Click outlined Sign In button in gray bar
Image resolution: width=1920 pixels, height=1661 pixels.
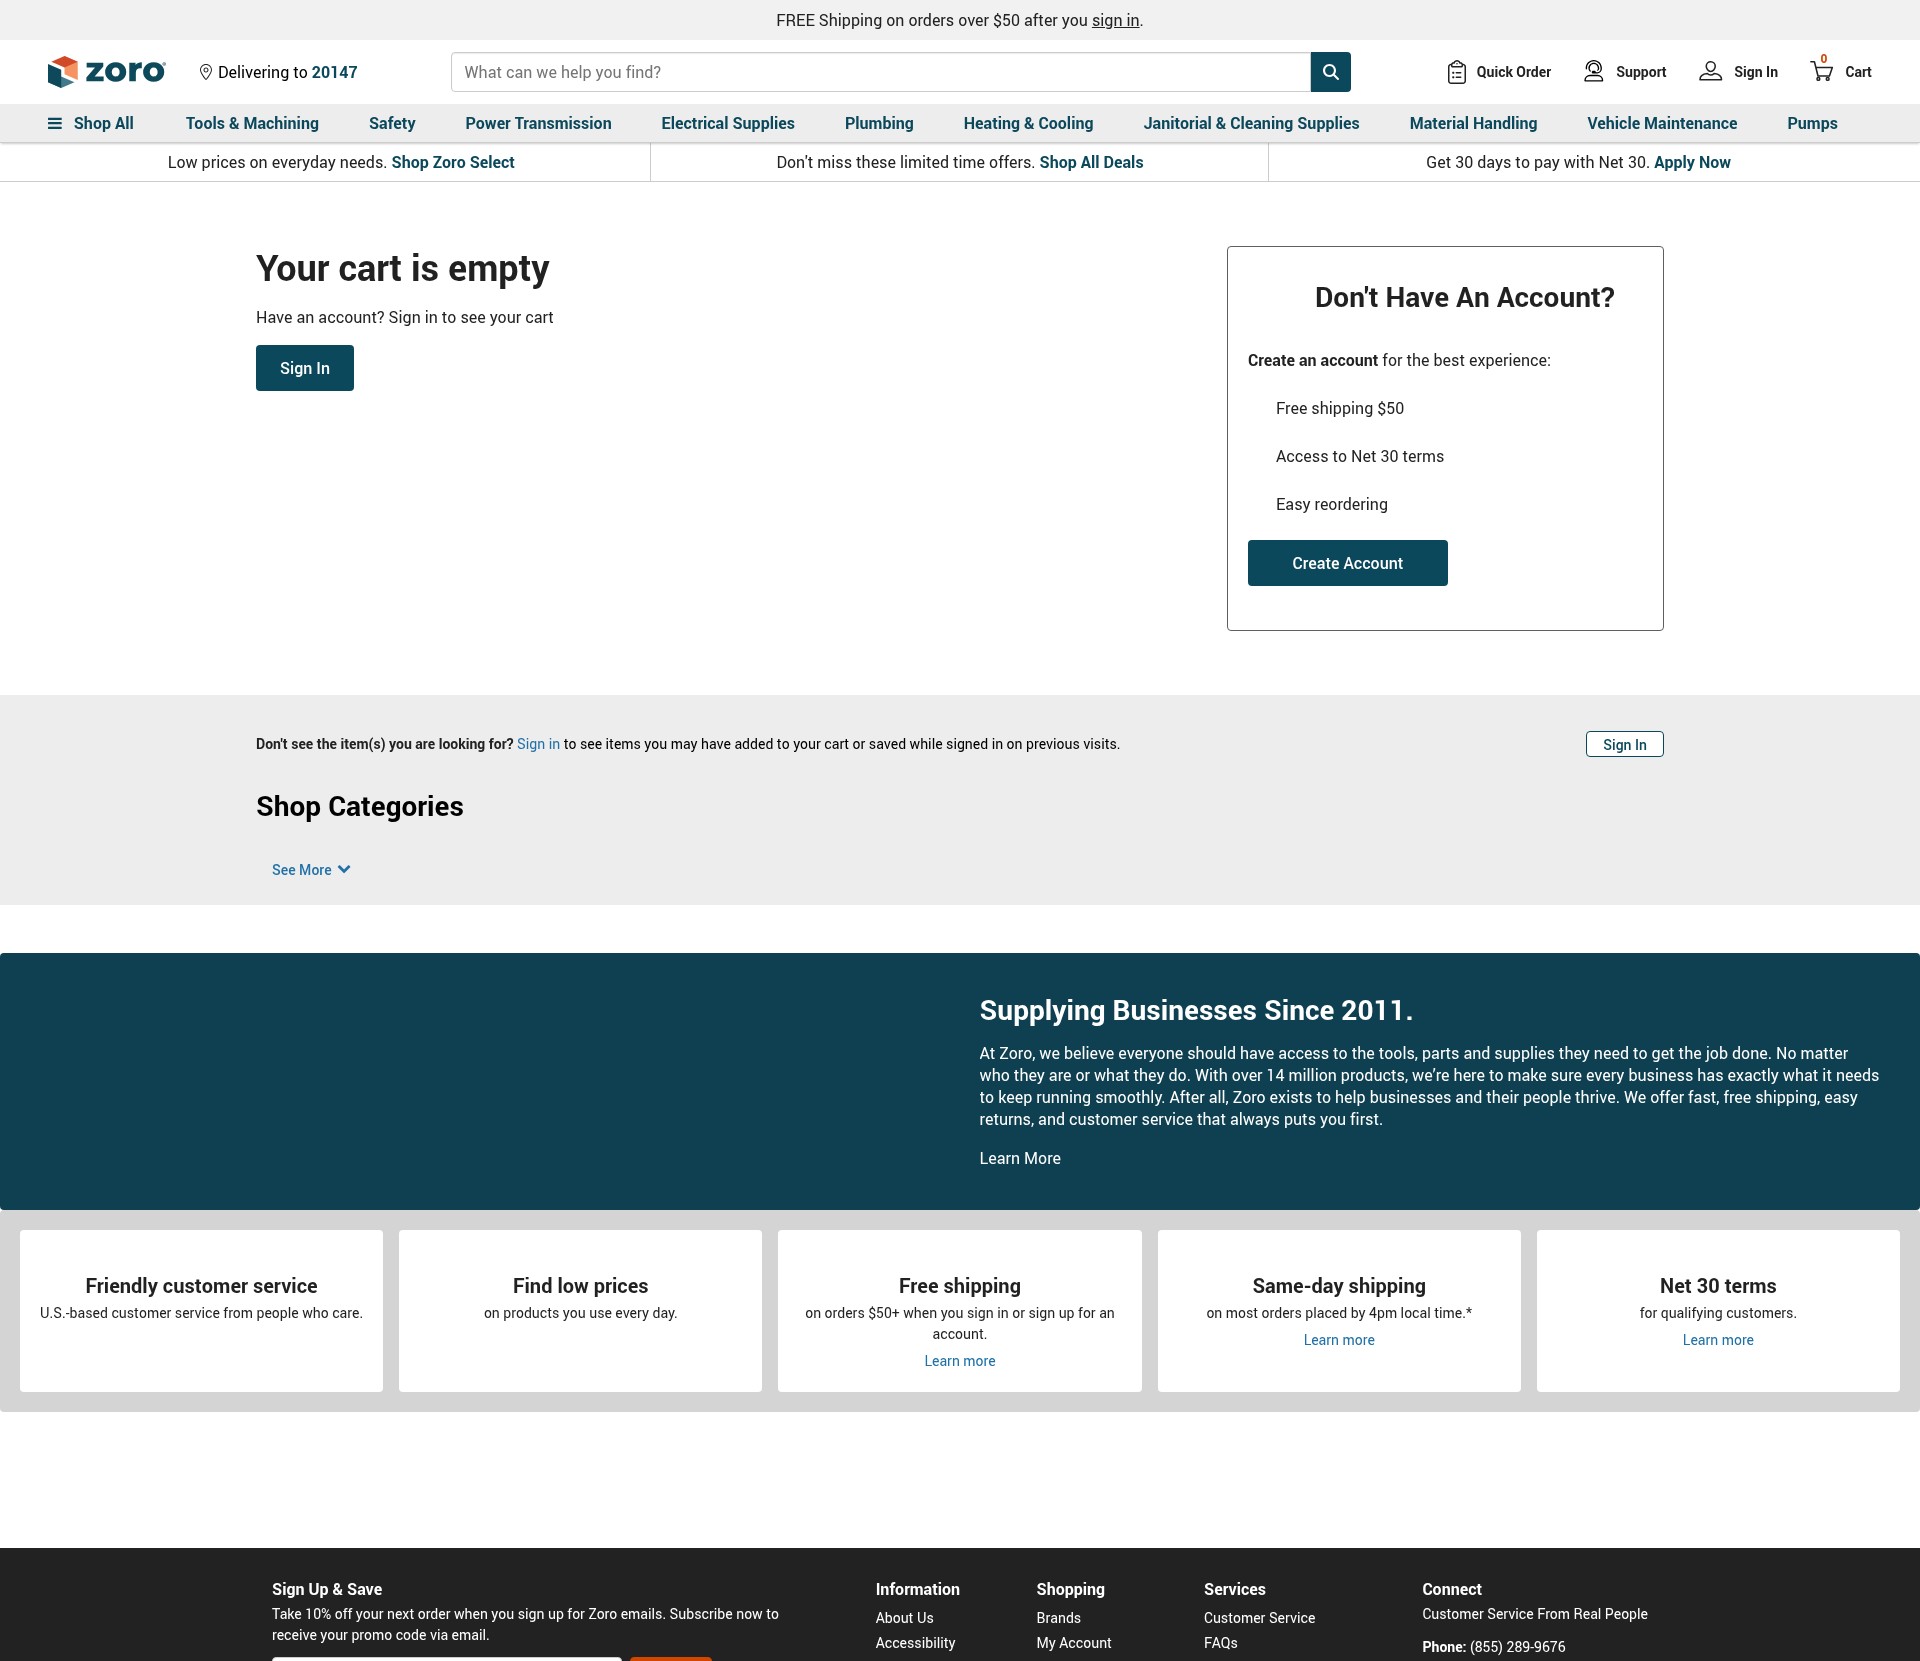coord(1624,744)
